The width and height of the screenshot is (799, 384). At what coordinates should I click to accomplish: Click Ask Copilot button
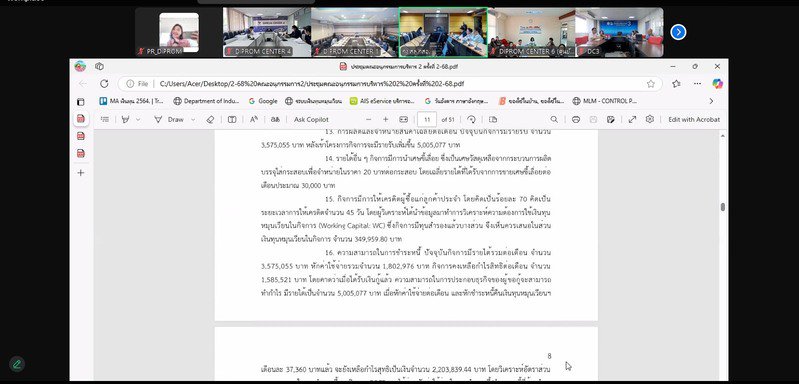311,119
